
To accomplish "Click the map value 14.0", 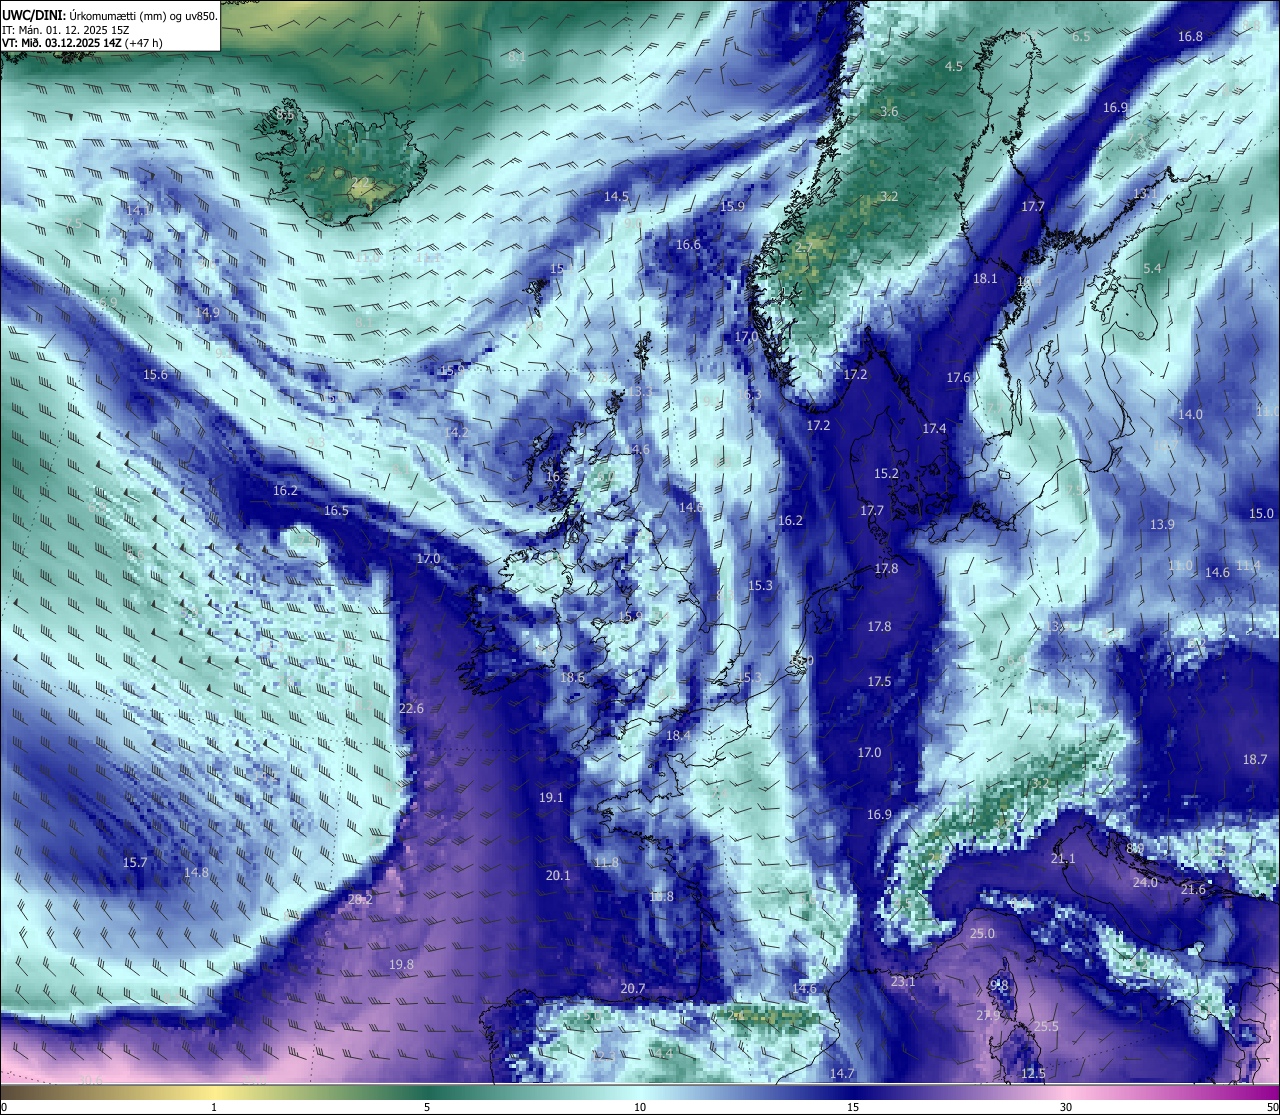I will [x=1190, y=414].
